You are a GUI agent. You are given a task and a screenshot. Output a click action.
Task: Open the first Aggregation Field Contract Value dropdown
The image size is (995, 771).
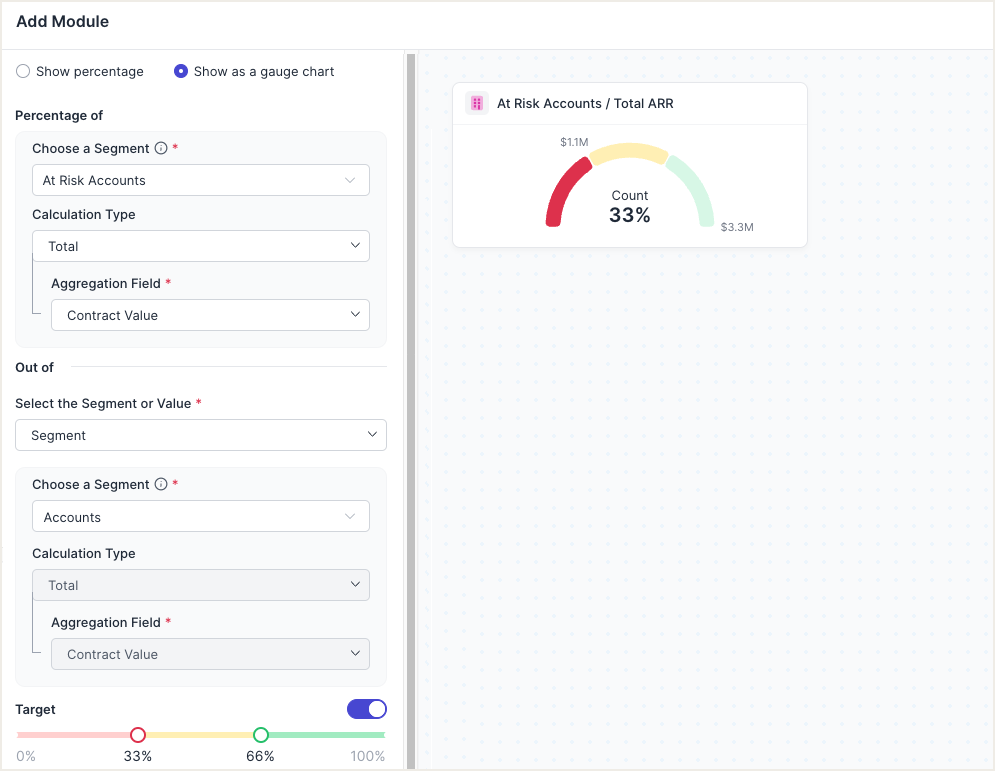[x=210, y=315]
